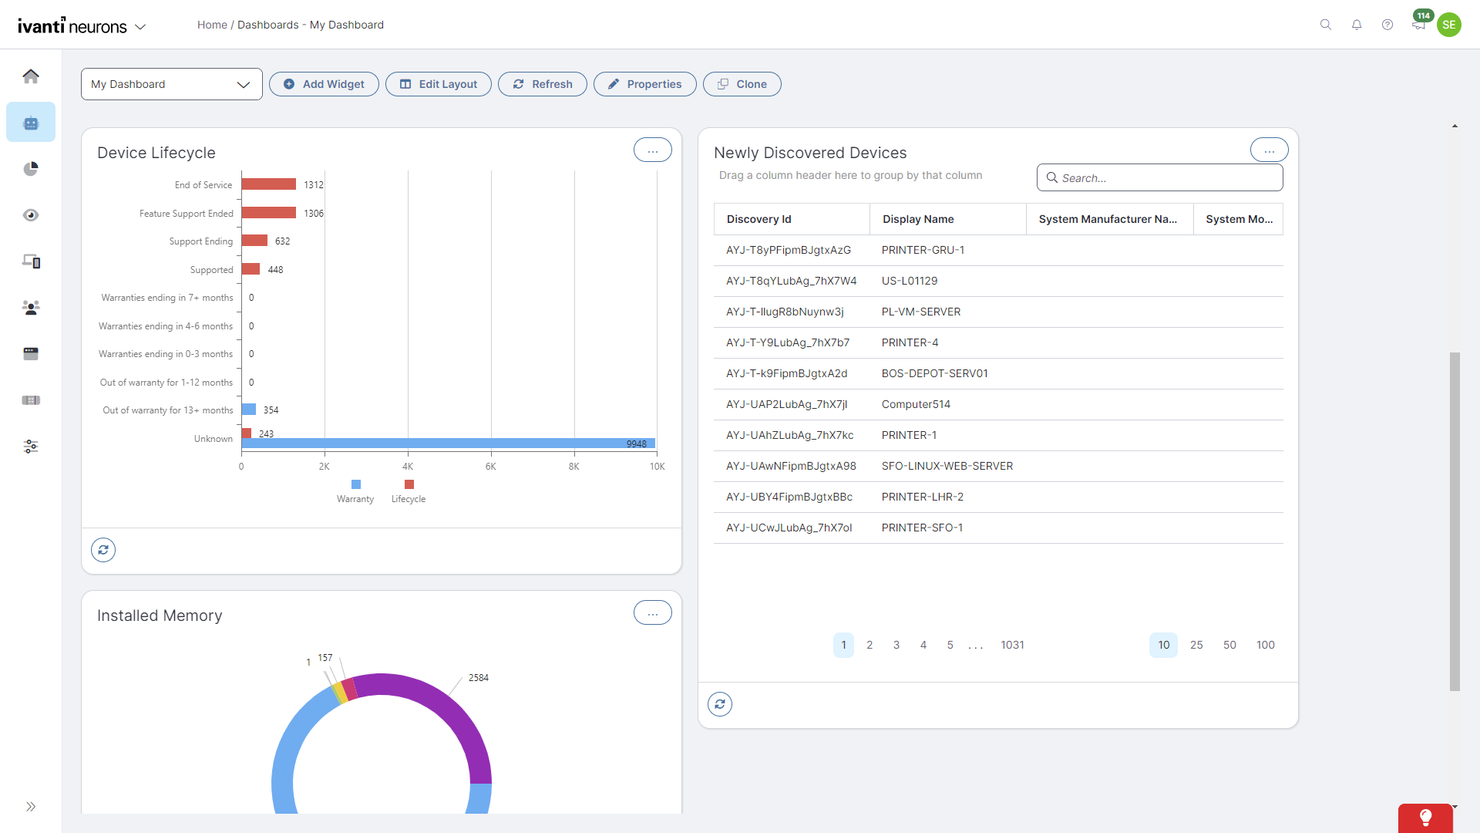1480x833 pixels.
Task: Select row PRINTER-GRU-1
Action: click(998, 250)
